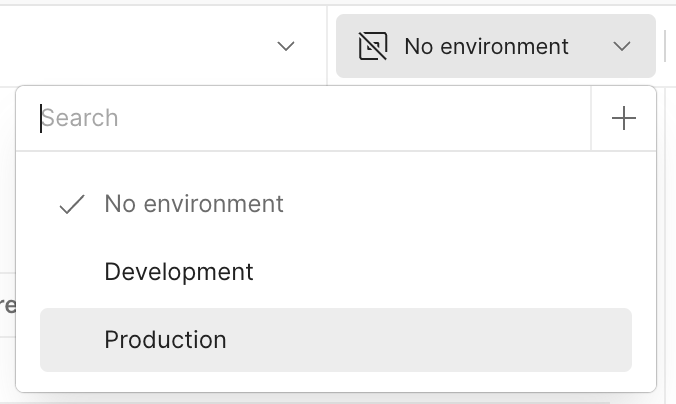The width and height of the screenshot is (676, 404).
Task: Click the Production text in dropdown list
Action: [166, 340]
